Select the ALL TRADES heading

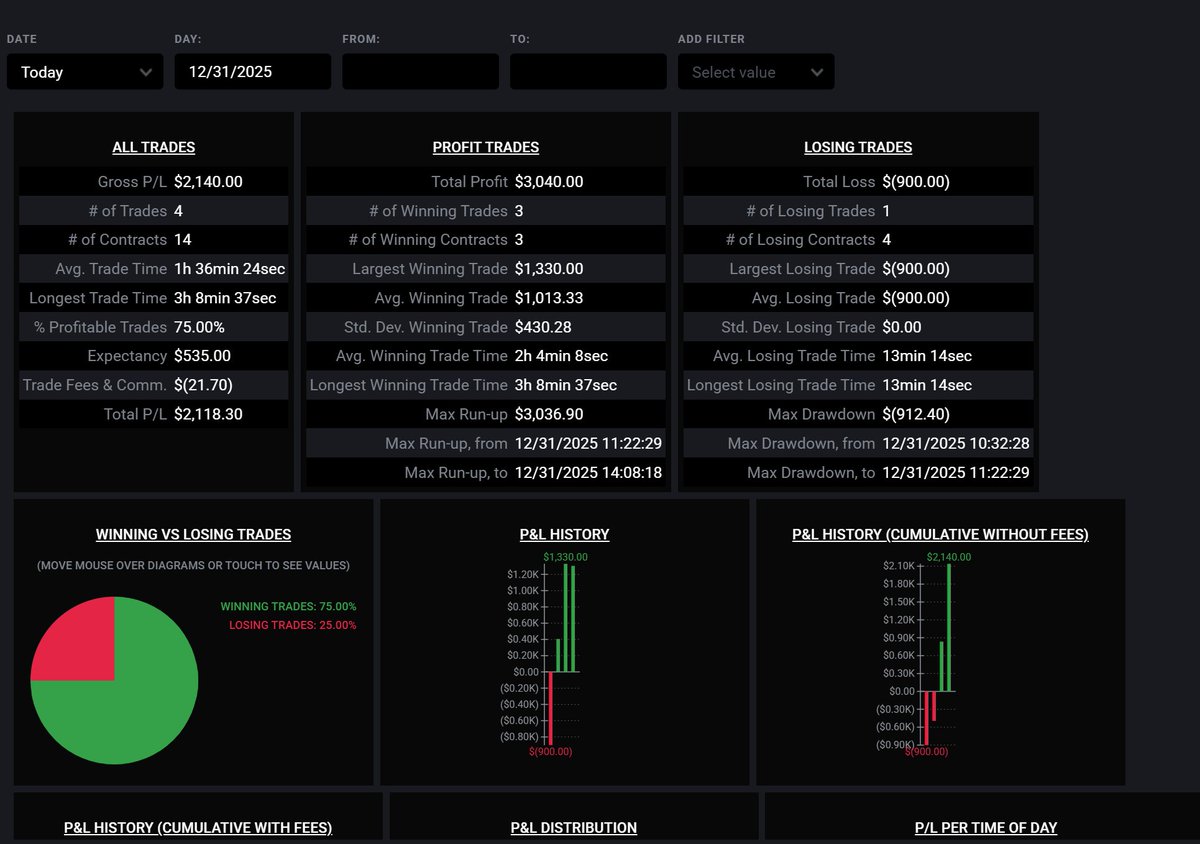153,147
